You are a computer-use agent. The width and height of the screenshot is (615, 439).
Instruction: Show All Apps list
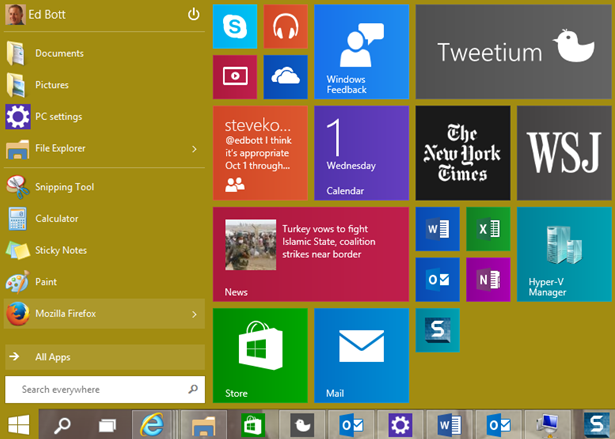click(x=104, y=357)
